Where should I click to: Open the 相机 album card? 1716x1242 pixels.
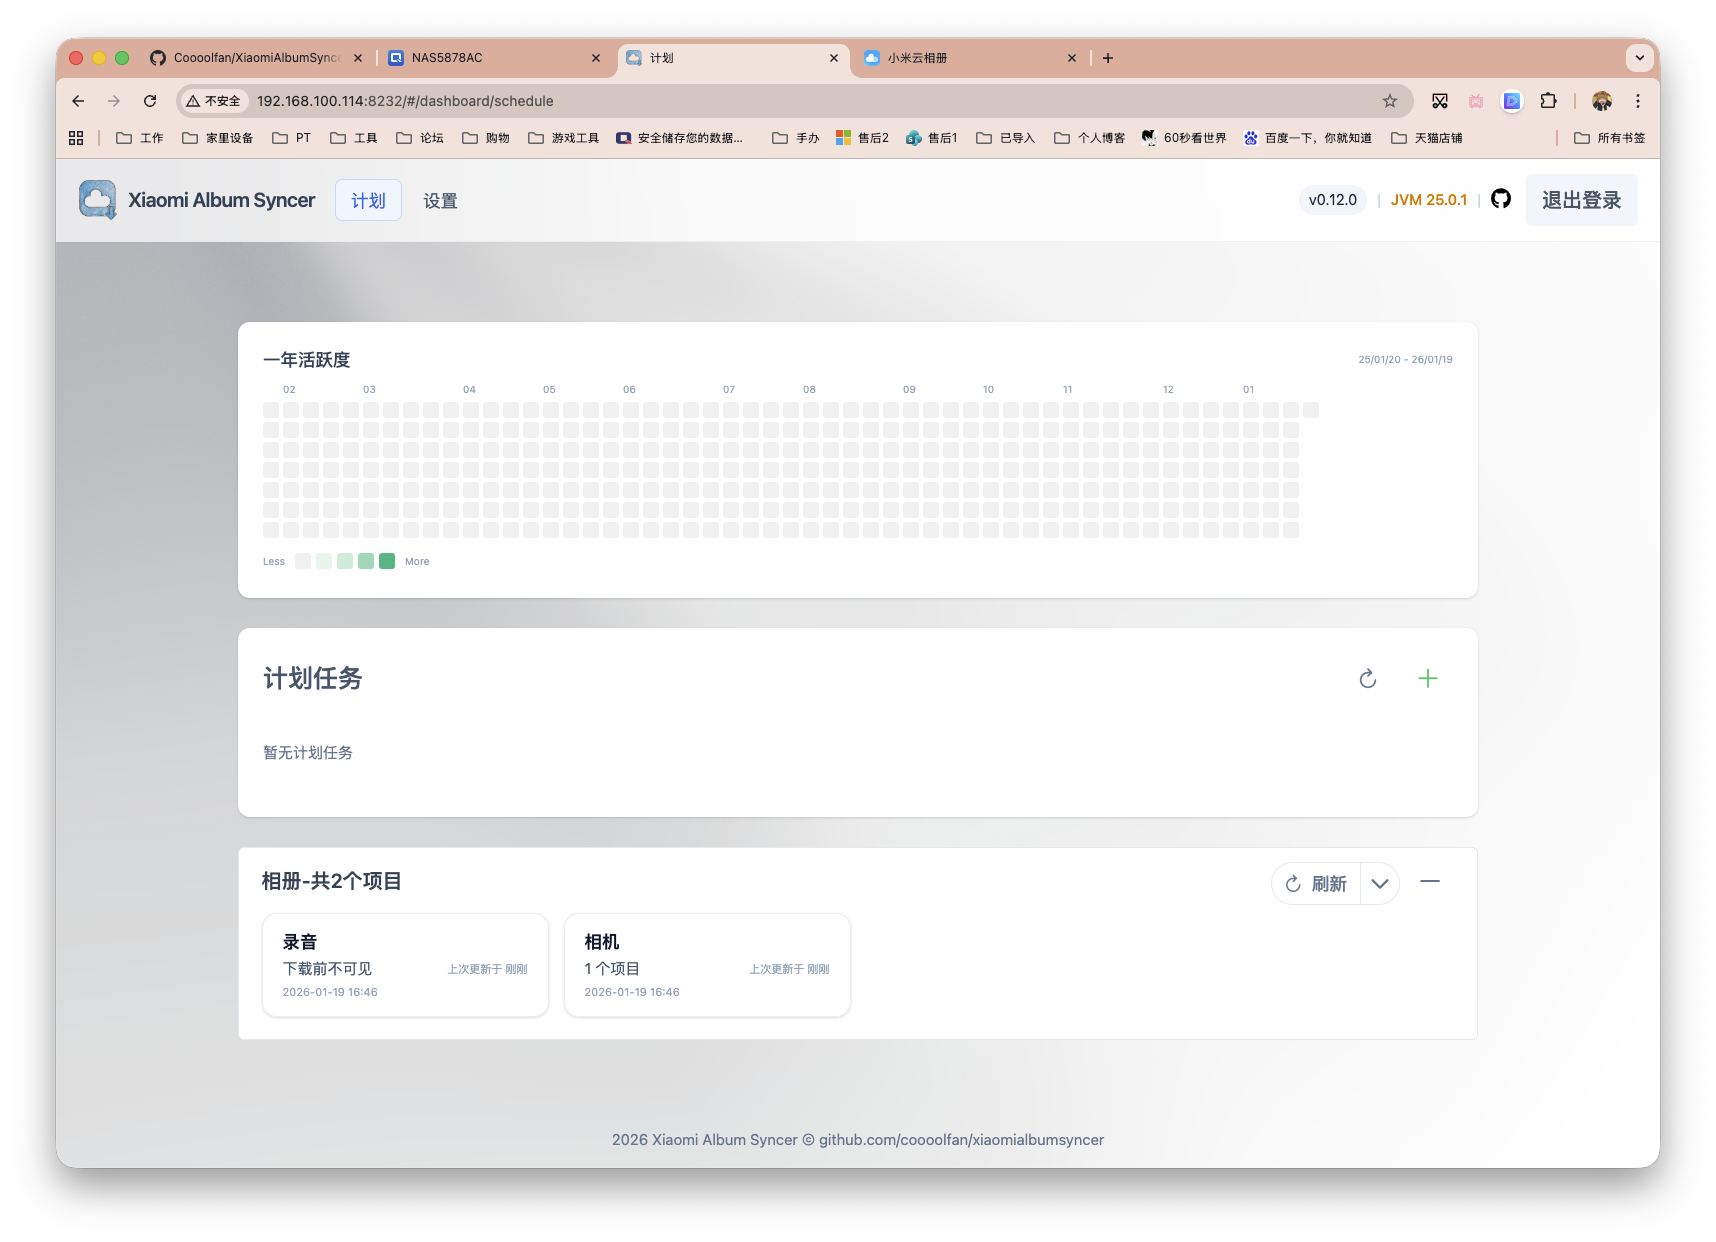[707, 964]
